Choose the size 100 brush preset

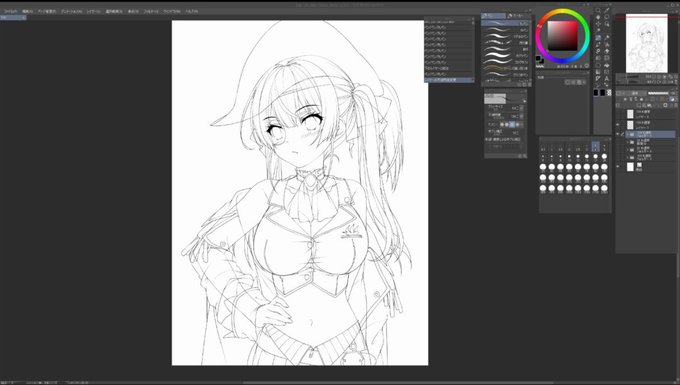[x=604, y=168]
